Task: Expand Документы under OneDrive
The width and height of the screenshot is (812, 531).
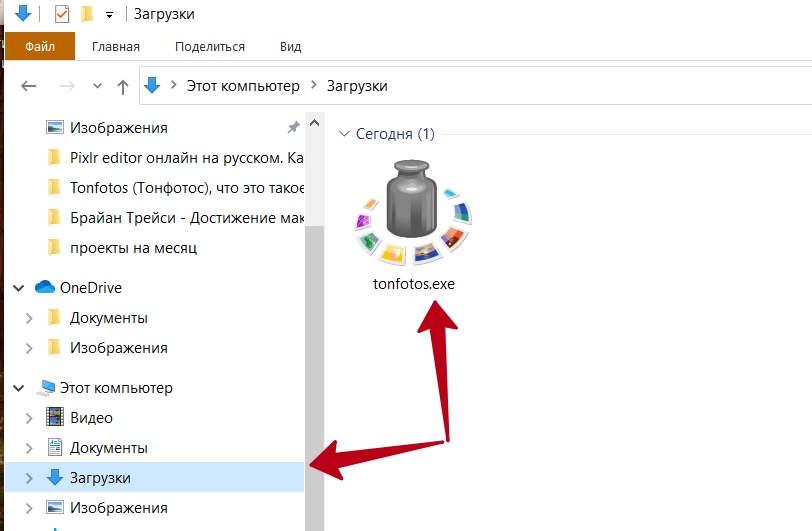Action: 30,318
